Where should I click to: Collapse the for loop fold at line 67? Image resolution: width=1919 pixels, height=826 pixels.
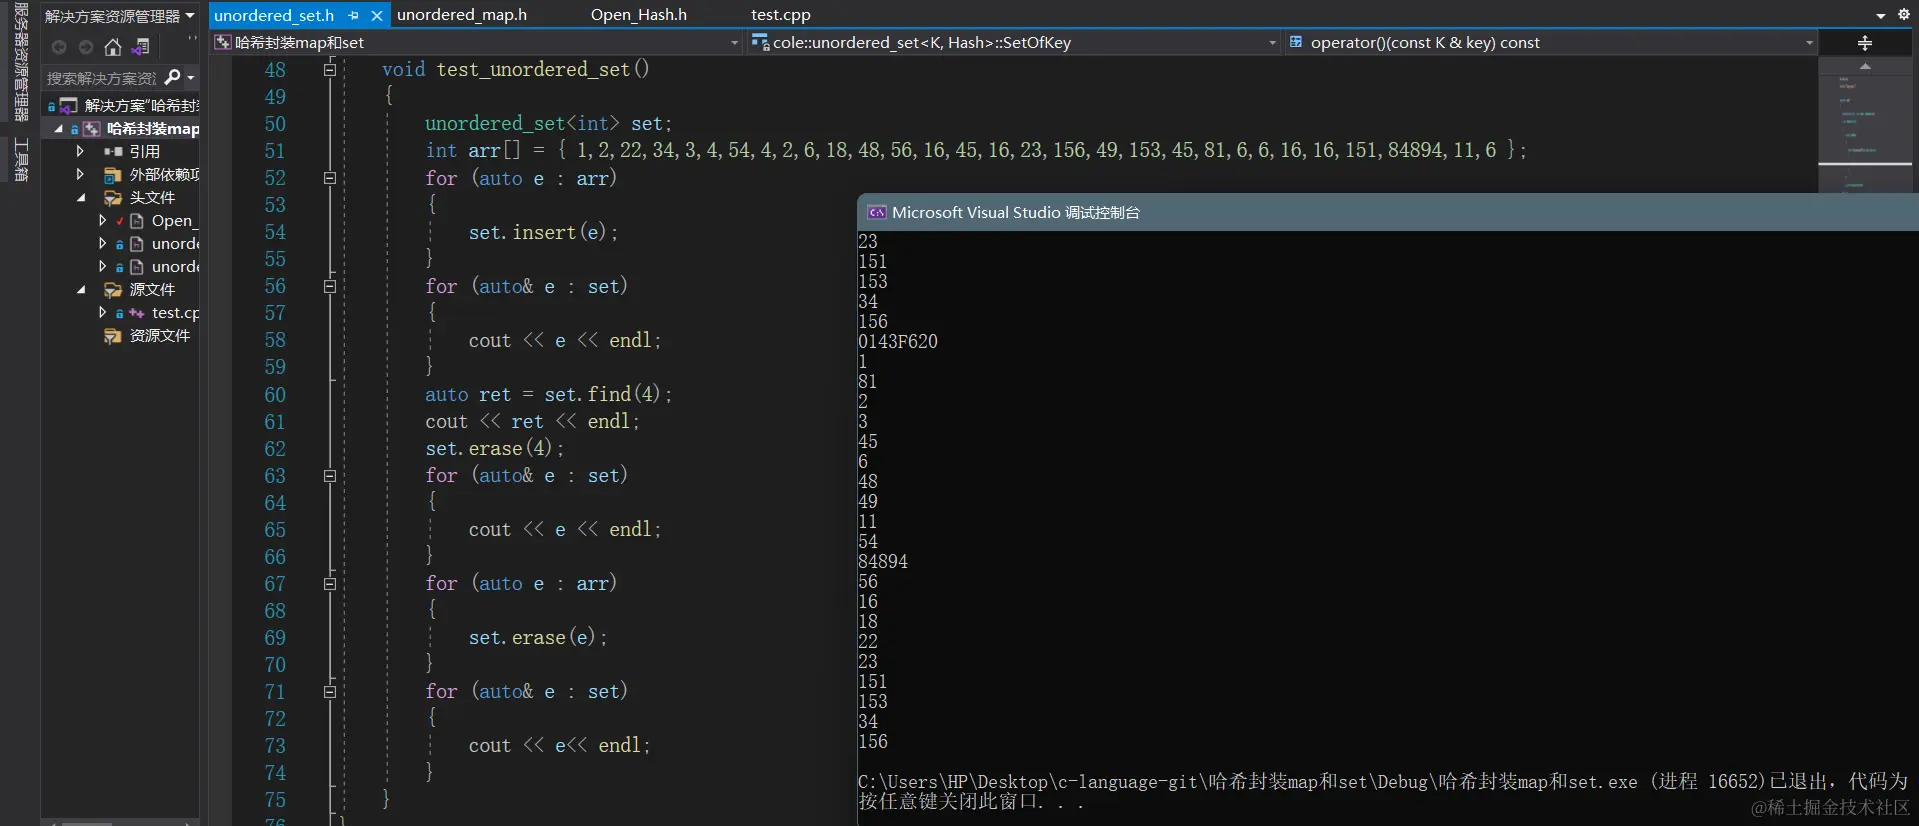click(329, 584)
